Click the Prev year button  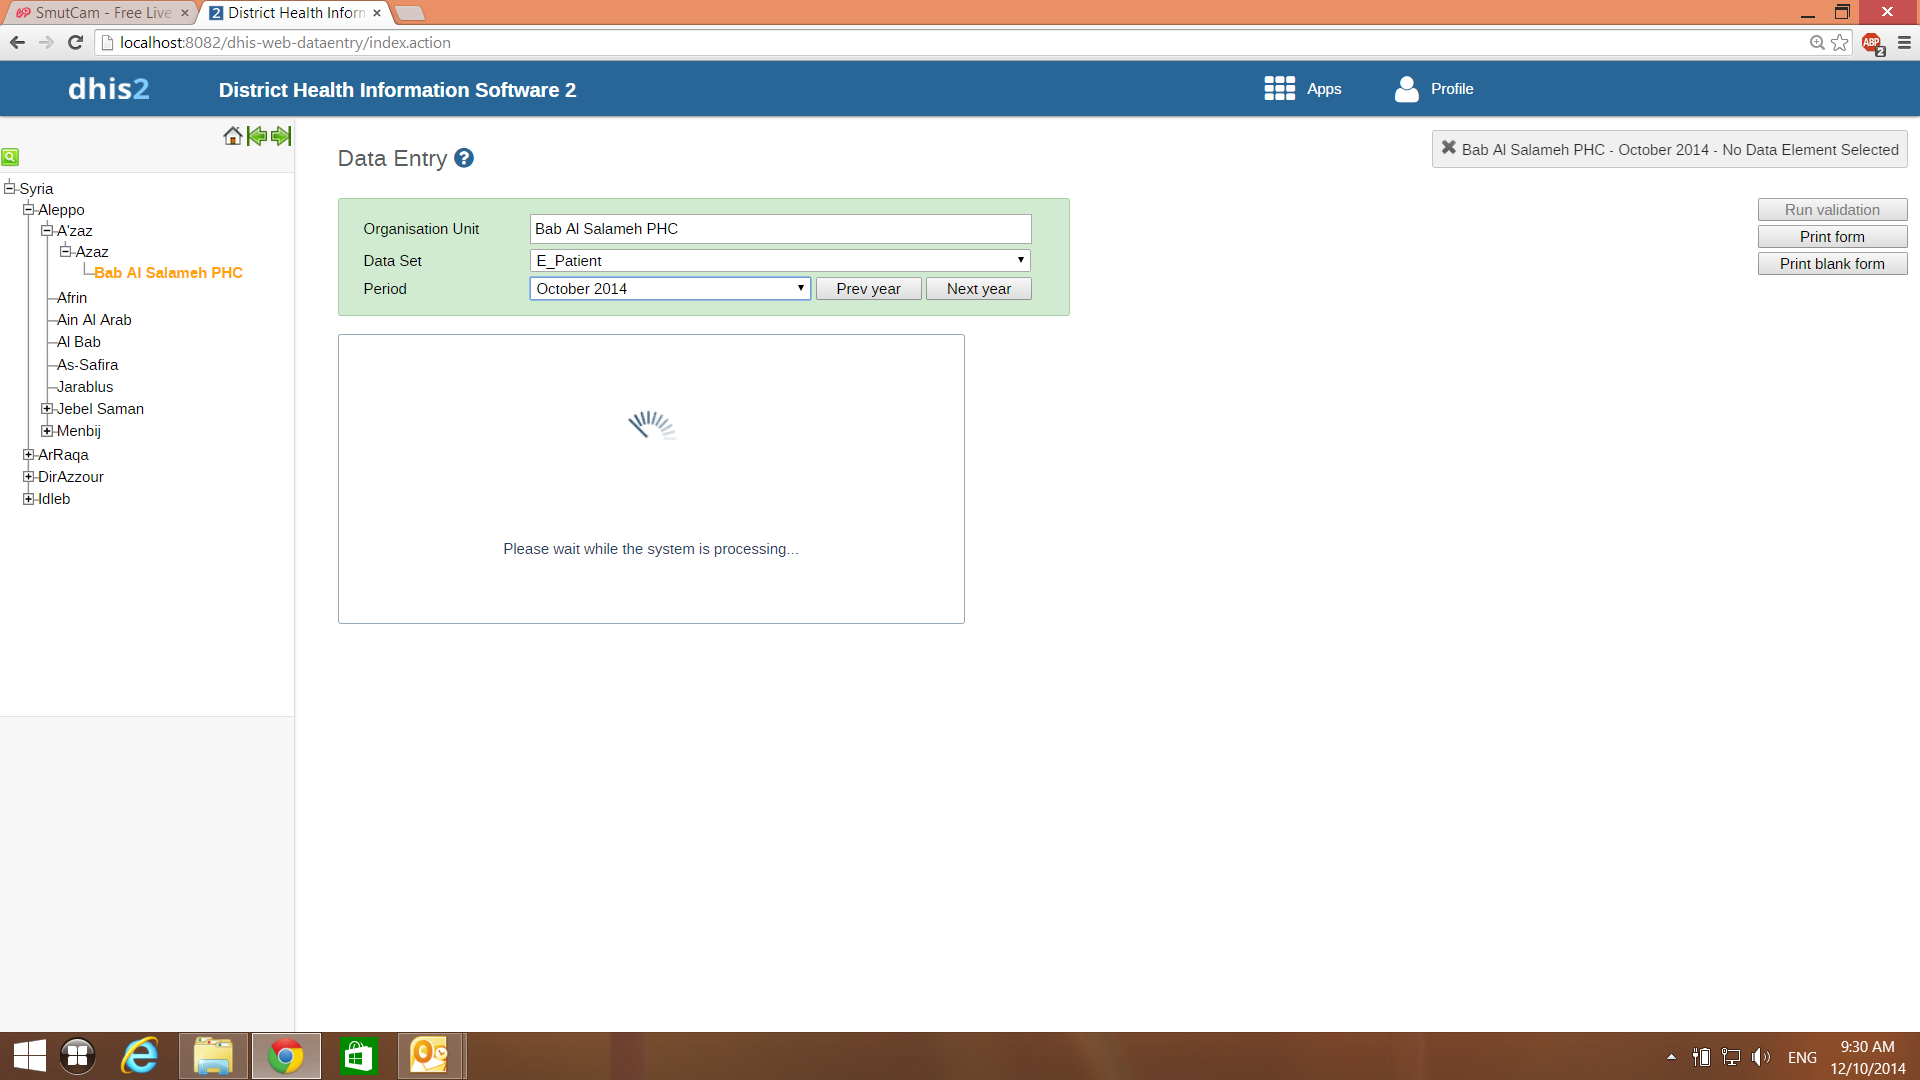coord(868,289)
